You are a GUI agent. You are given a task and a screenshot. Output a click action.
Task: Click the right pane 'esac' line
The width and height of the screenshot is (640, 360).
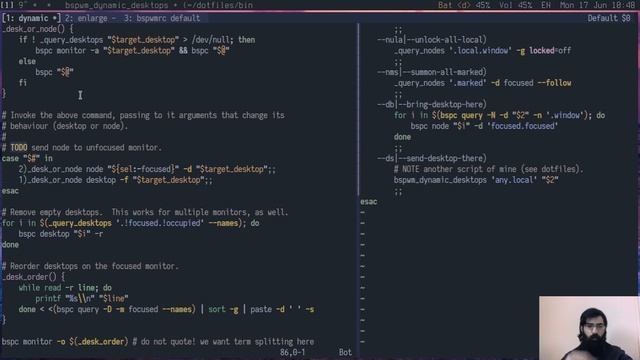pos(369,202)
